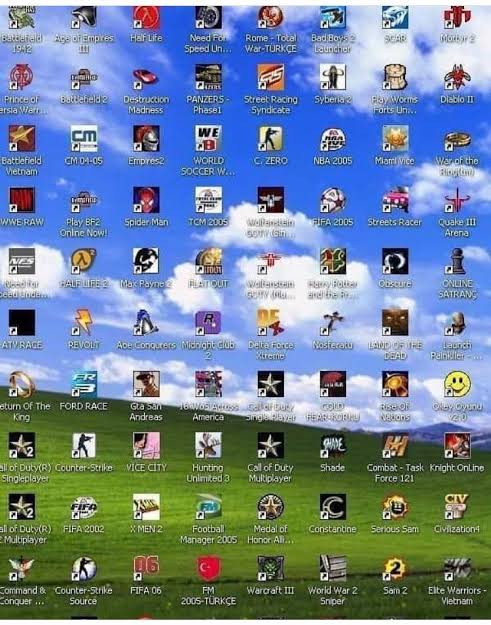Select the Max Payne 2 icon

point(146,261)
